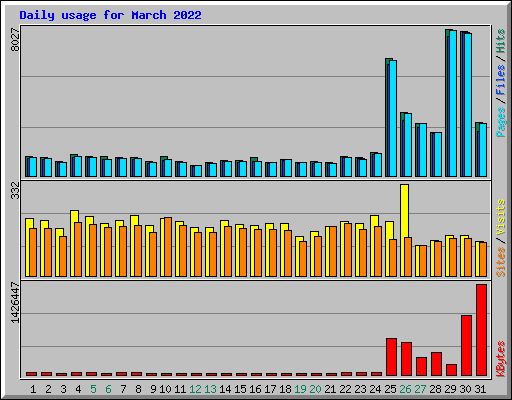
Task: Select the small red KBytes bar, day 15
Action: click(x=241, y=375)
